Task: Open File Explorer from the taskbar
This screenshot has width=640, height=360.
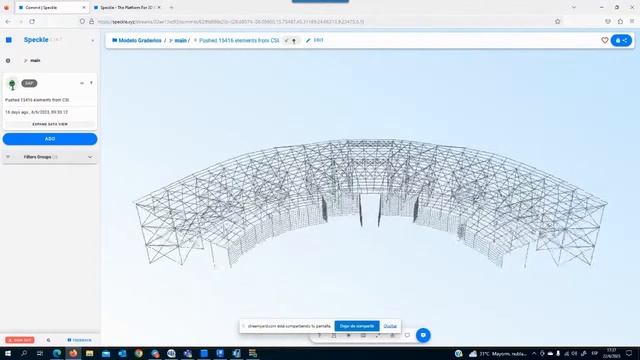Action: (89, 353)
